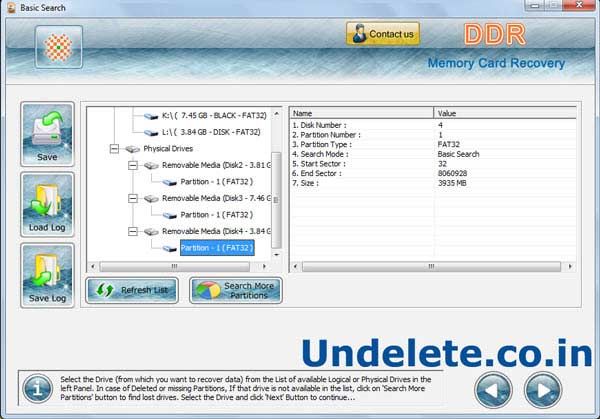
Task: Click partition icon under Disk2
Action: [x=170, y=183]
